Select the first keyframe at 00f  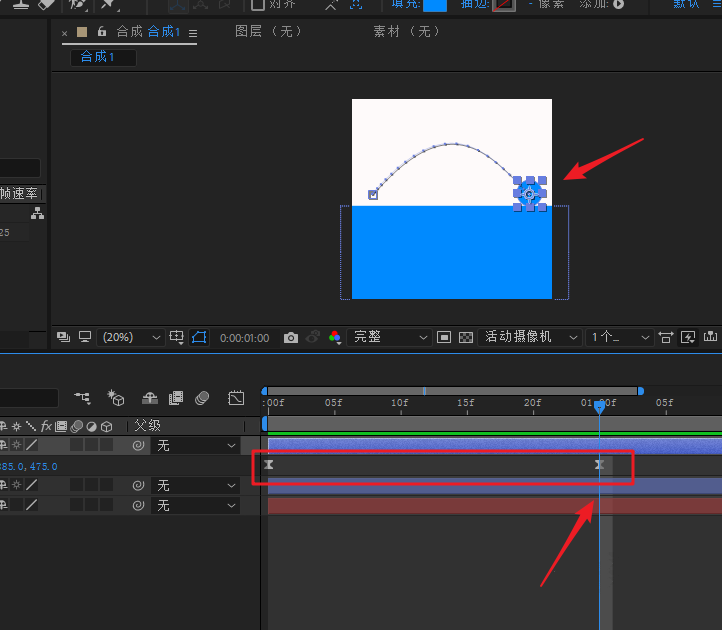pos(269,465)
